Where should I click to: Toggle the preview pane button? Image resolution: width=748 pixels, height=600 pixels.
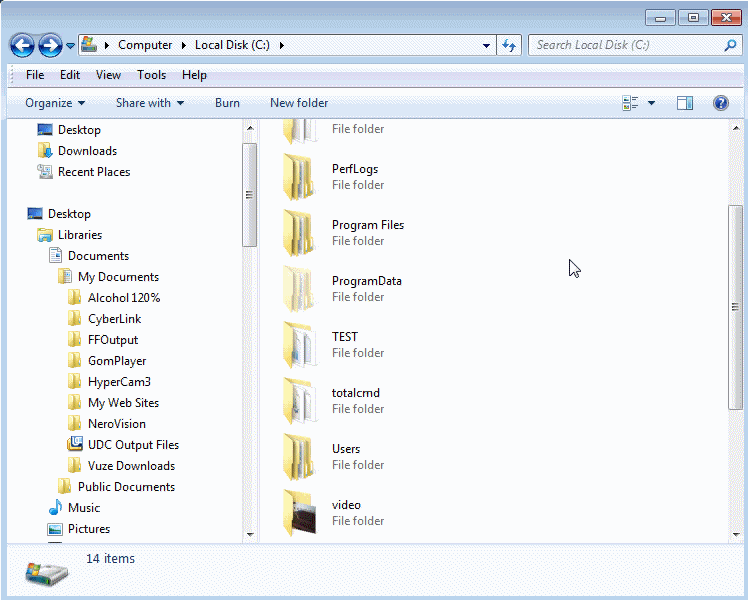[x=685, y=103]
